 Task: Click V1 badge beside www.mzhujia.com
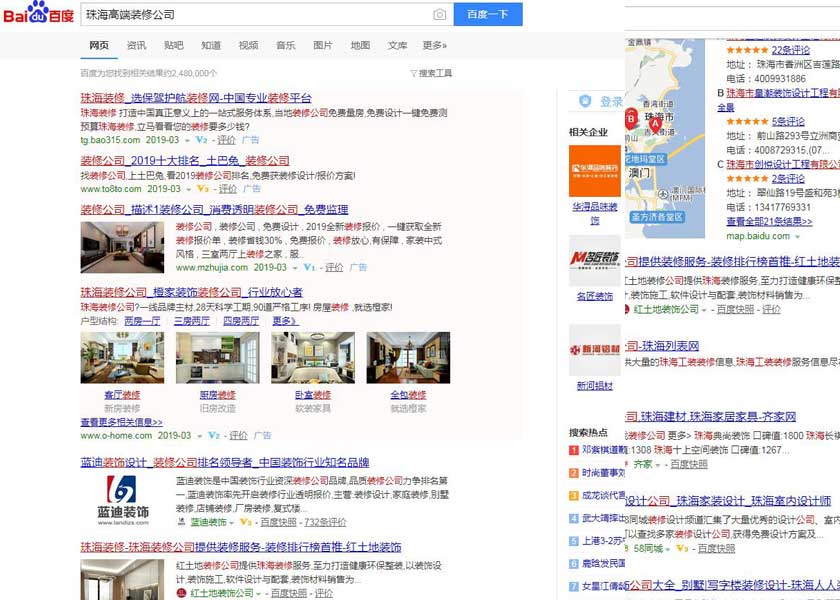coord(309,267)
